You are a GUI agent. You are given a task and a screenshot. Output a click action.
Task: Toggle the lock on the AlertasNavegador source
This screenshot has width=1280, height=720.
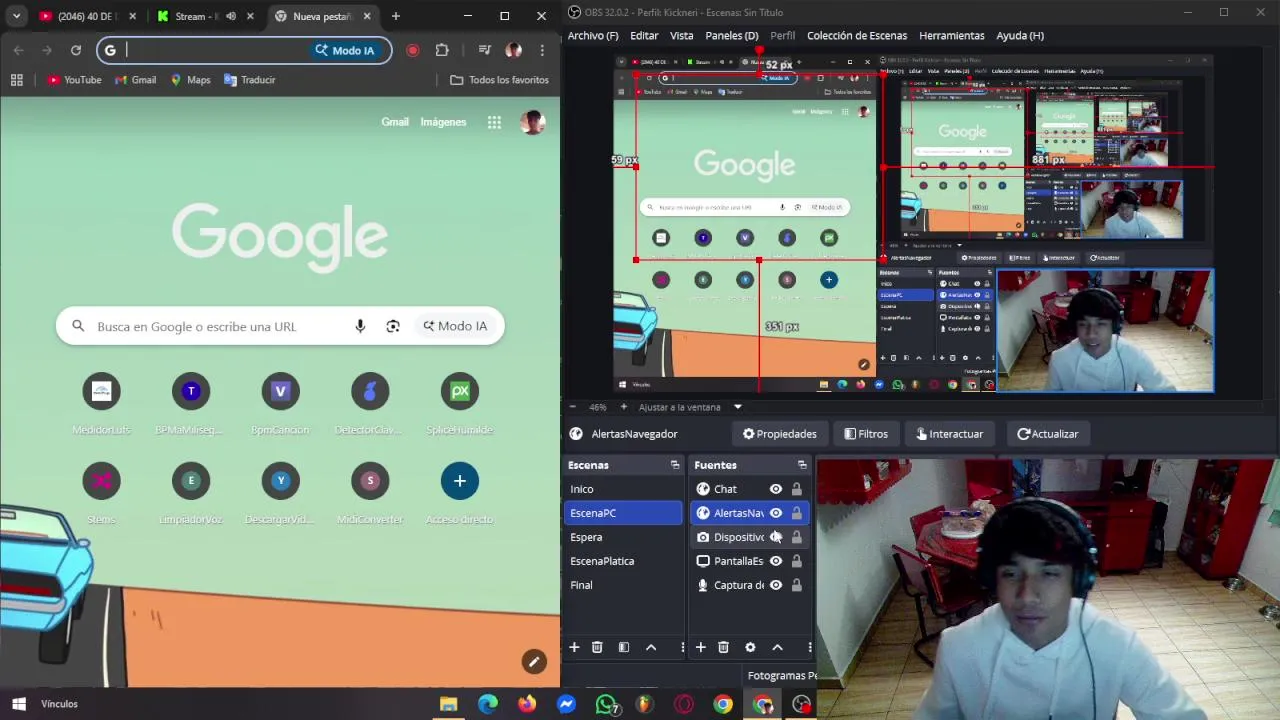[796, 513]
